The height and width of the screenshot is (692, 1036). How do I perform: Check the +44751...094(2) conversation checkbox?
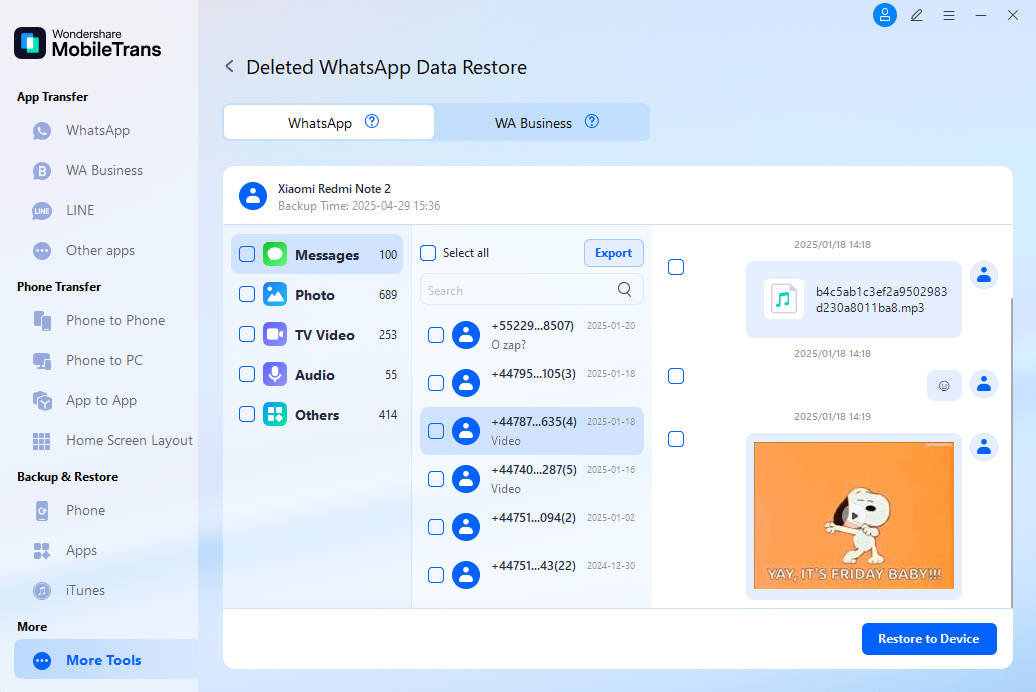pos(436,527)
